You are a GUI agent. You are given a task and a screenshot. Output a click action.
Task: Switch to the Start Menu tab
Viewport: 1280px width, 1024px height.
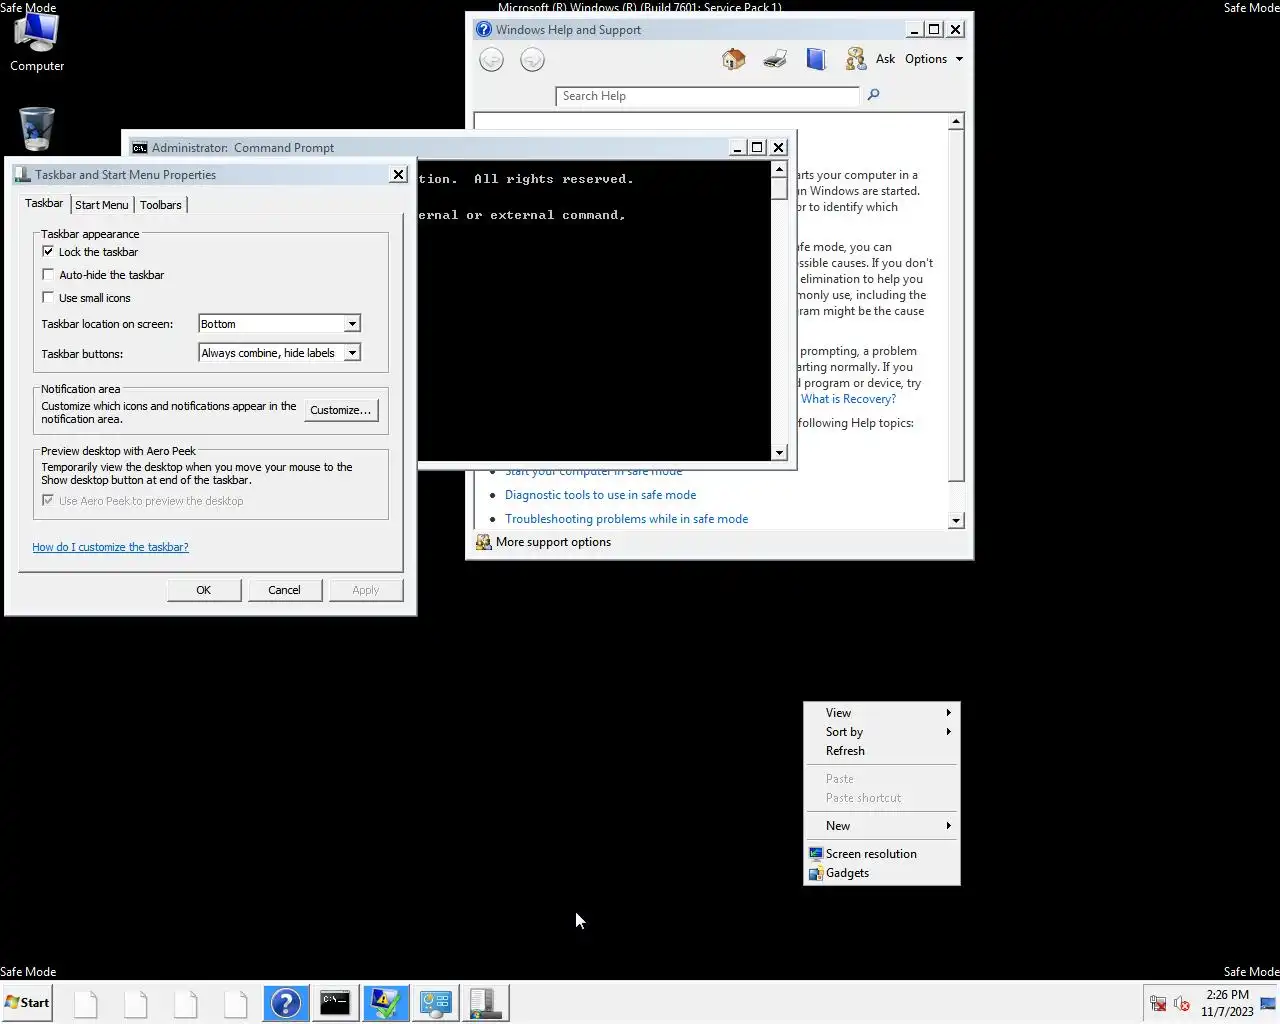[x=102, y=205]
